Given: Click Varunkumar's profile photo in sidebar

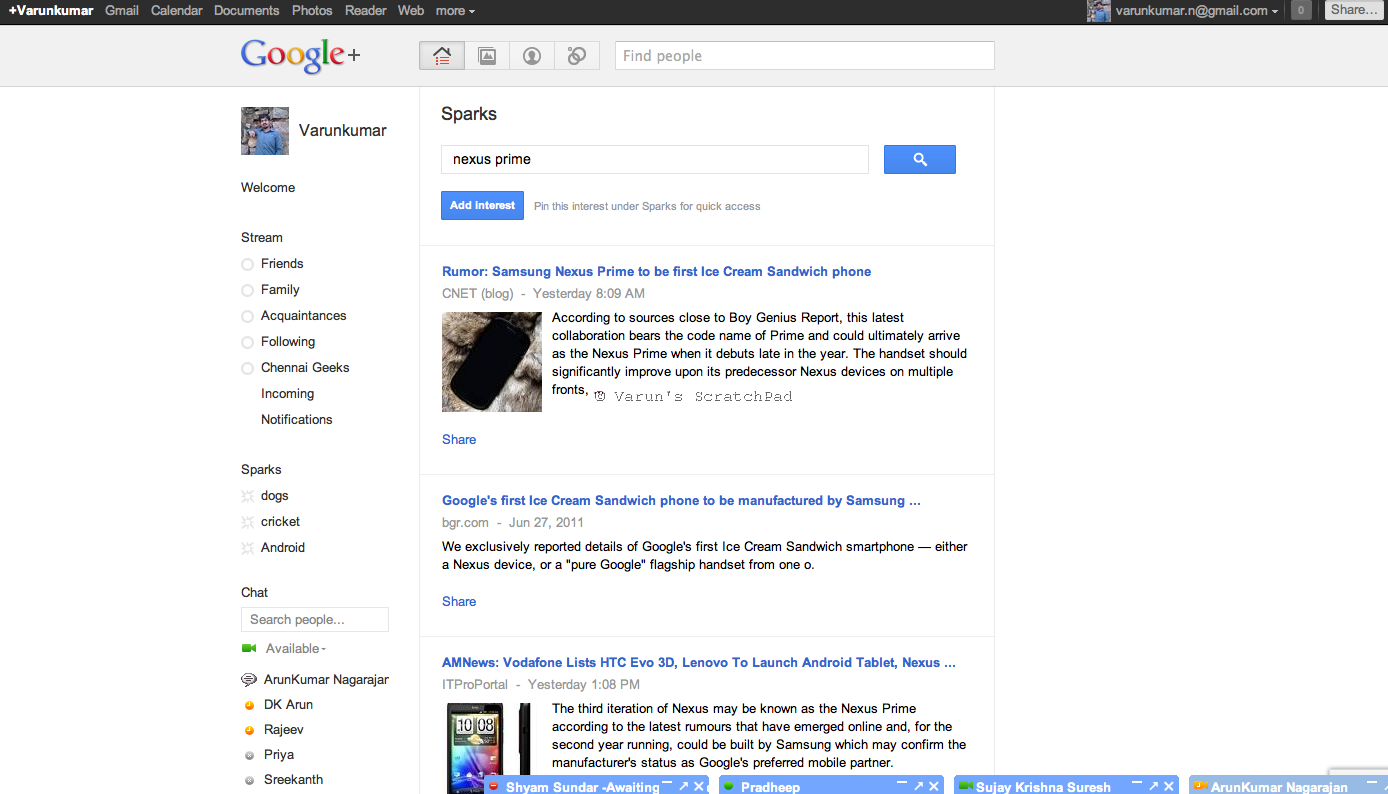Looking at the screenshot, I should point(265,131).
